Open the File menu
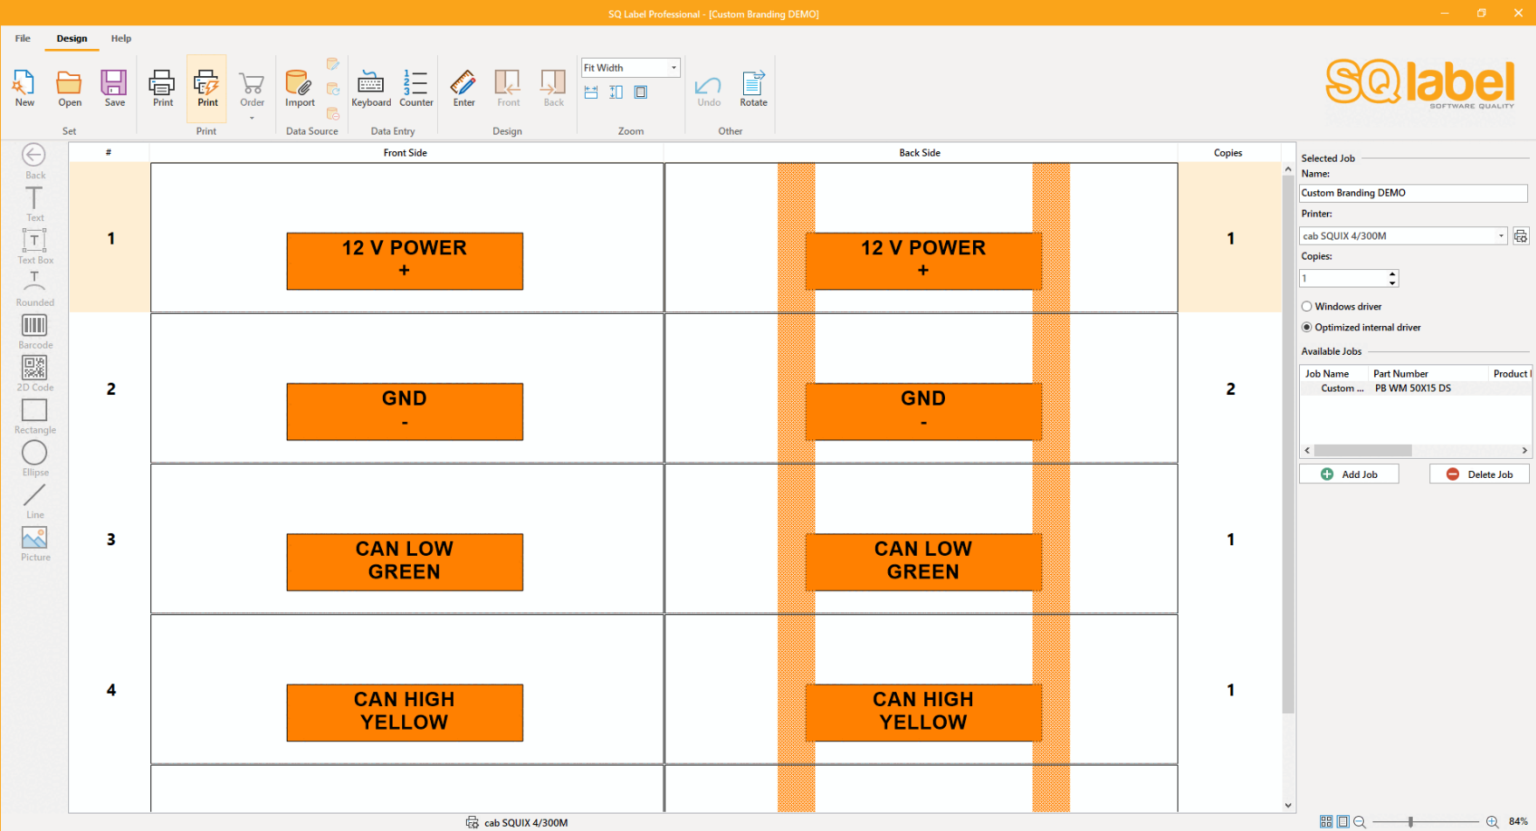1536x831 pixels. [23, 38]
